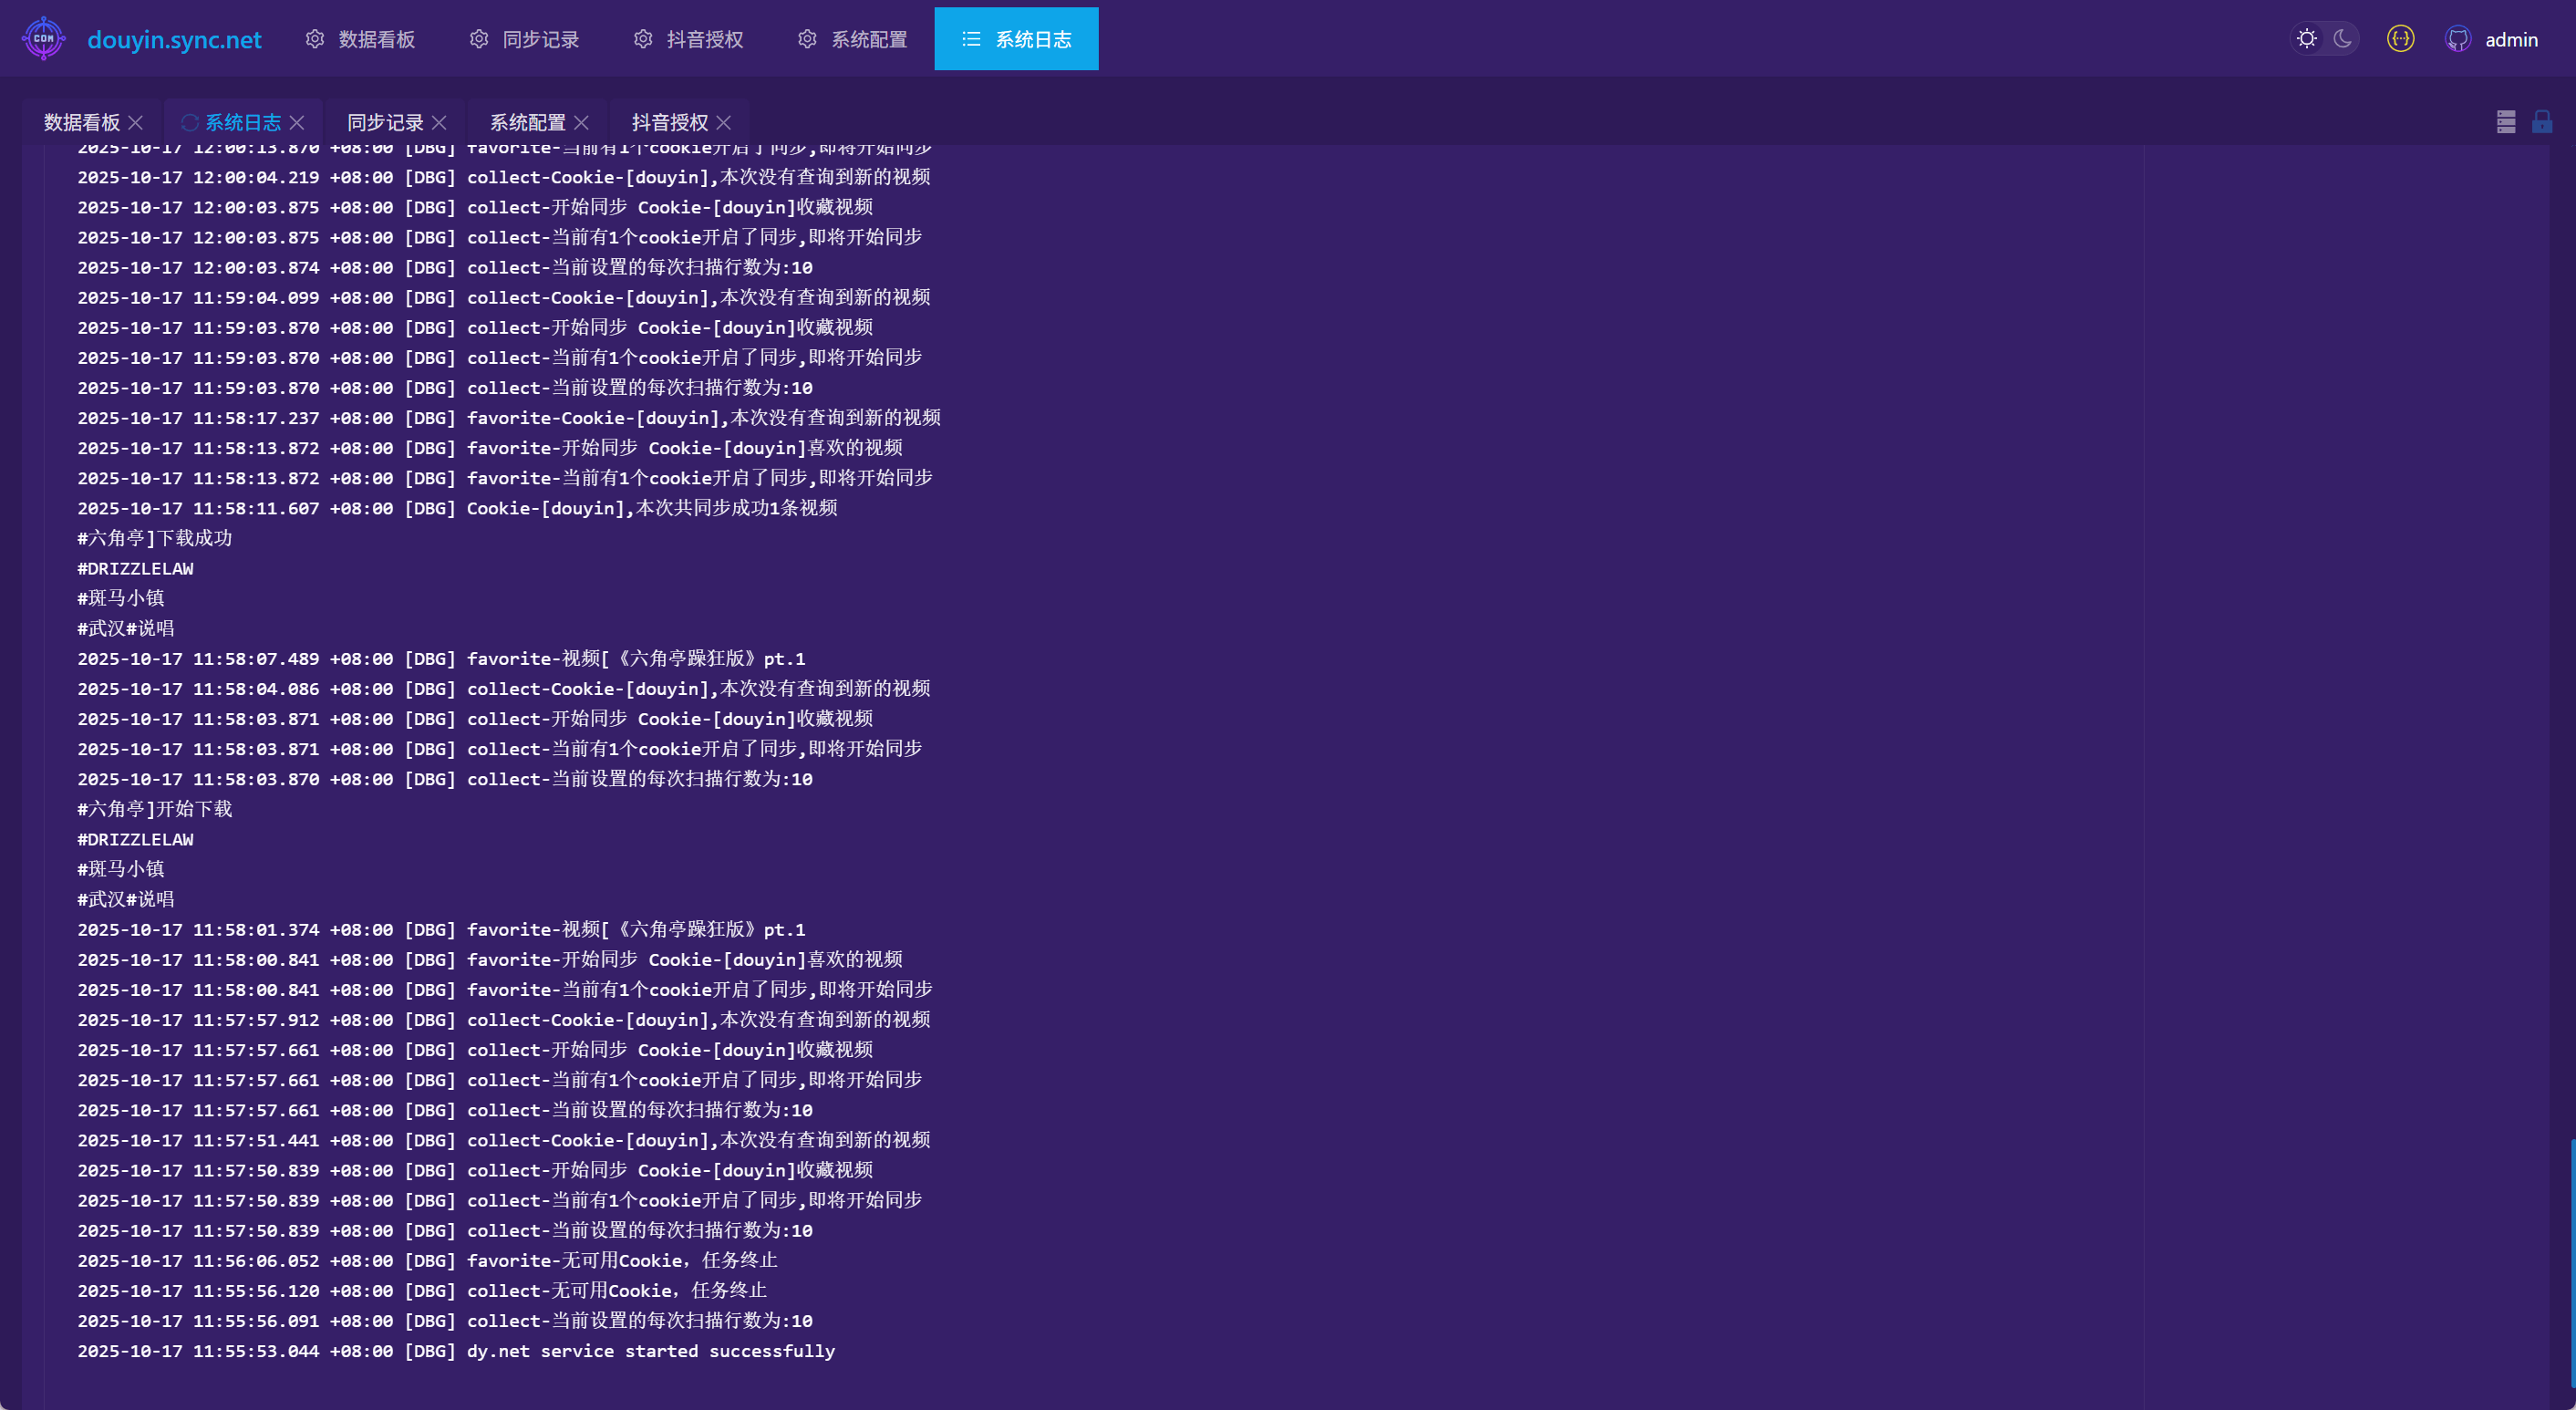Open the douyin.sync.net home link
This screenshot has height=1410, width=2576.
(174, 39)
